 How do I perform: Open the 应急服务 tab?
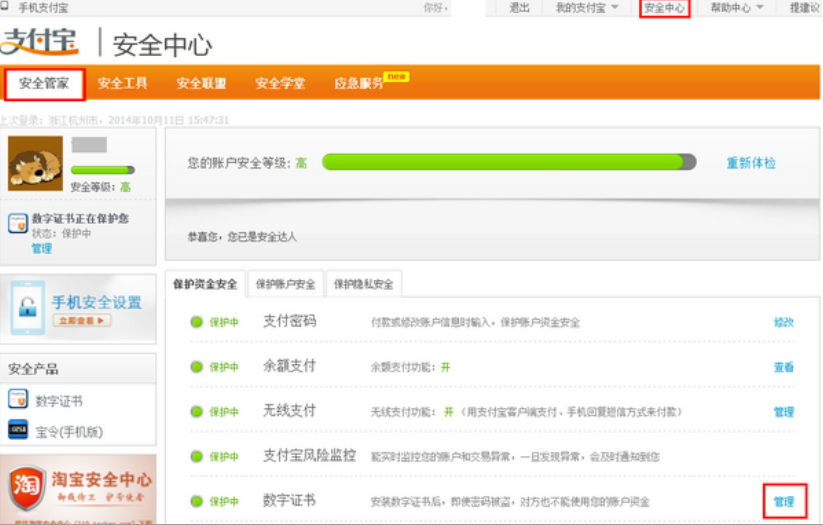pyautogui.click(x=358, y=83)
